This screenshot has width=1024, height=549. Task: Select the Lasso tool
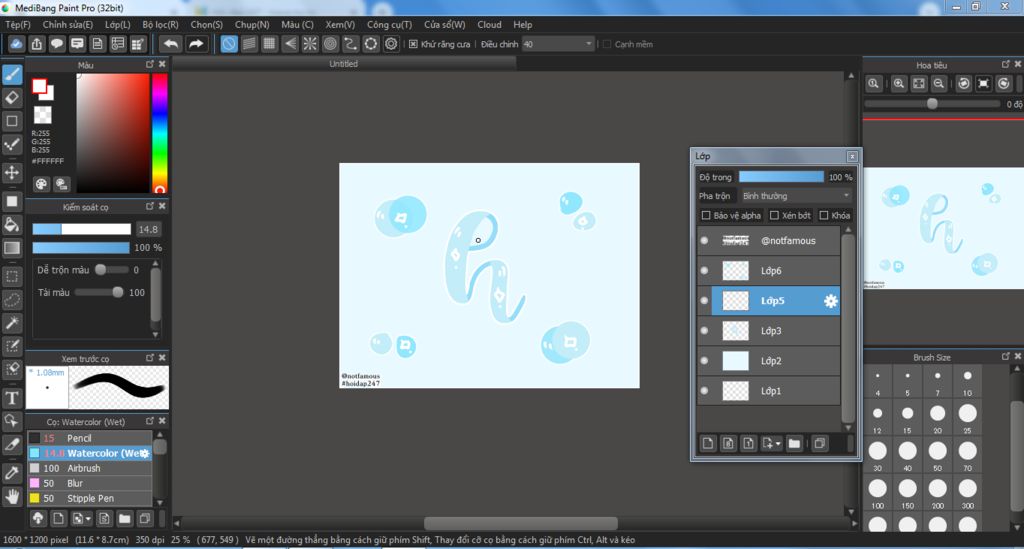tap(12, 300)
